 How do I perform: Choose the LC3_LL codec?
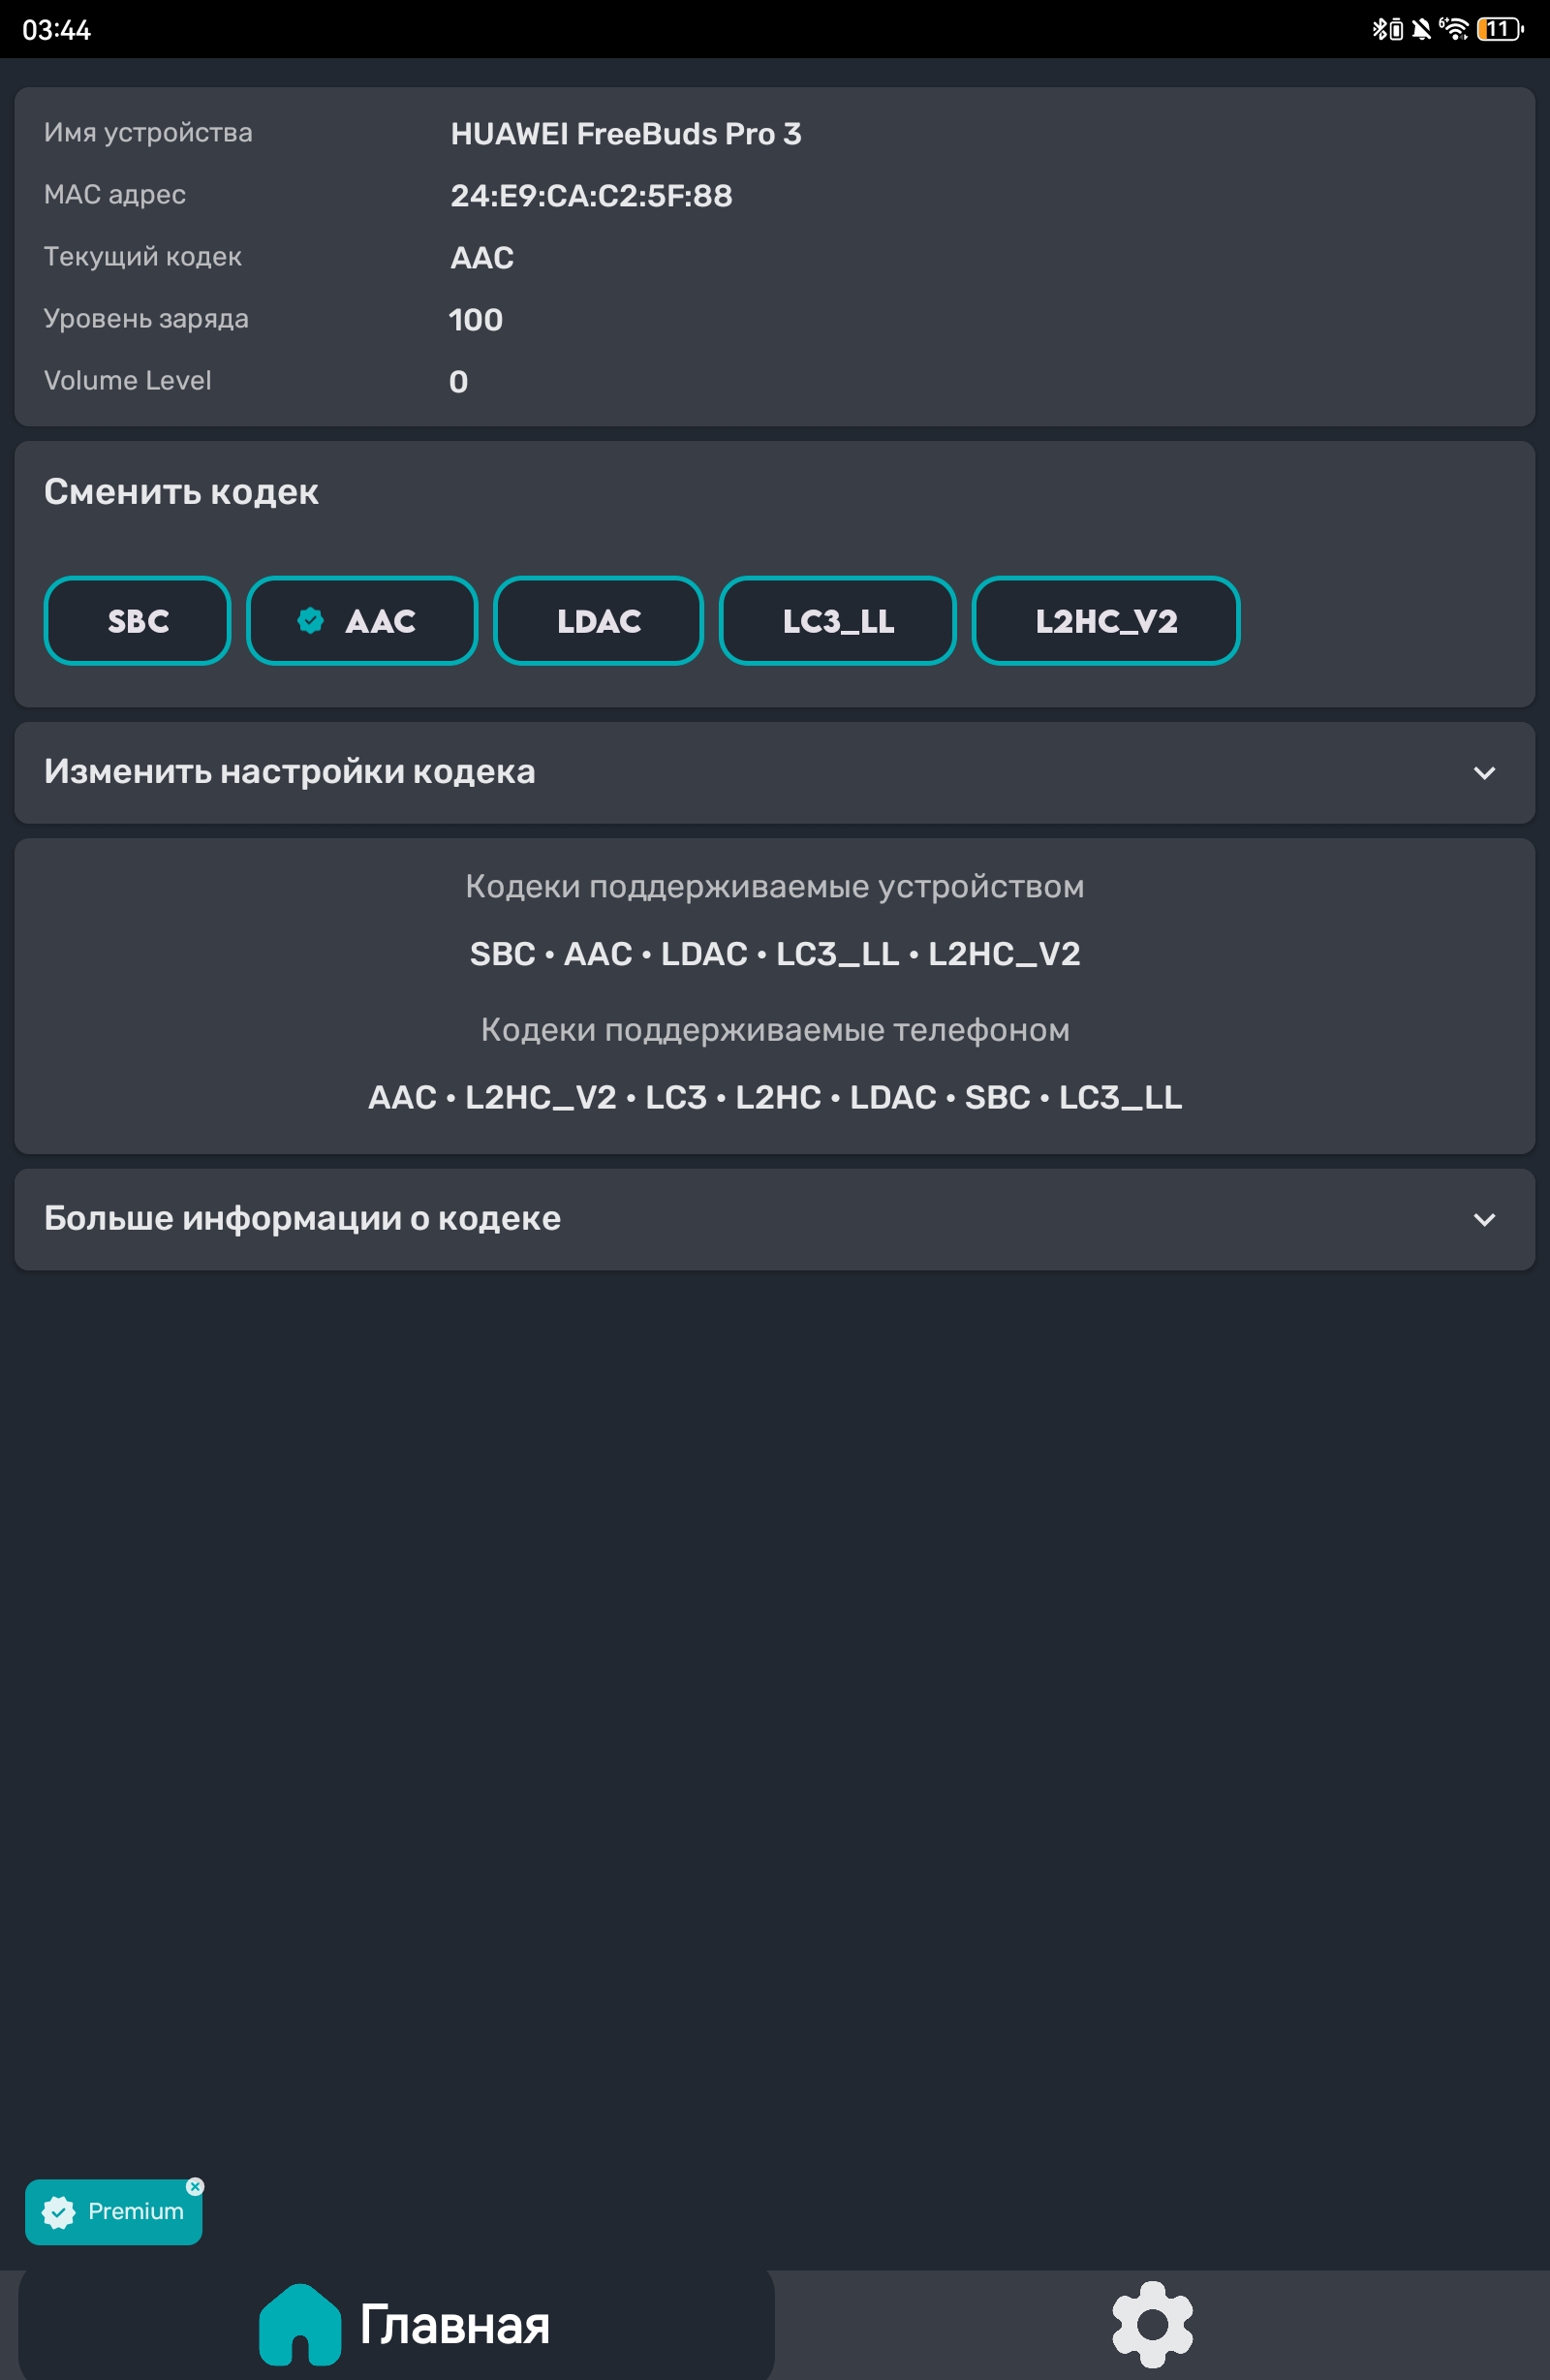(x=838, y=621)
